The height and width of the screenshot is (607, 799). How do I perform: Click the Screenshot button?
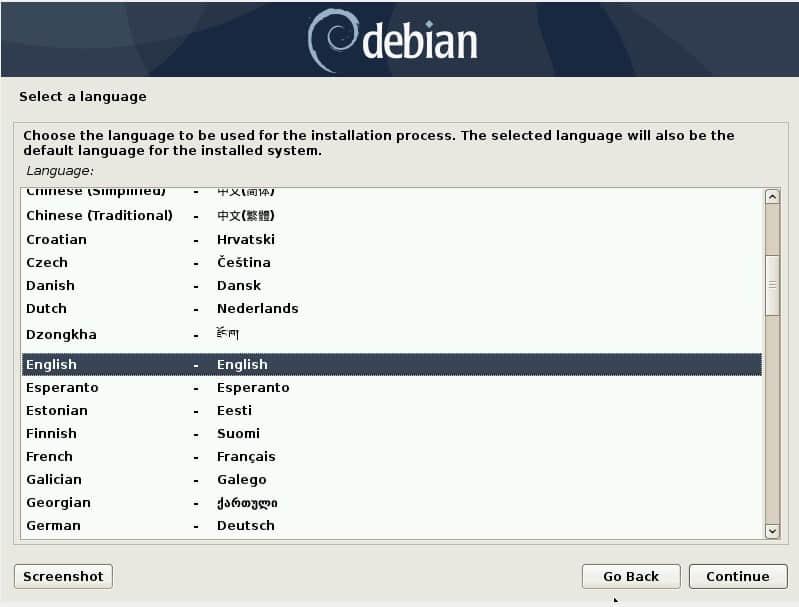[x=63, y=576]
